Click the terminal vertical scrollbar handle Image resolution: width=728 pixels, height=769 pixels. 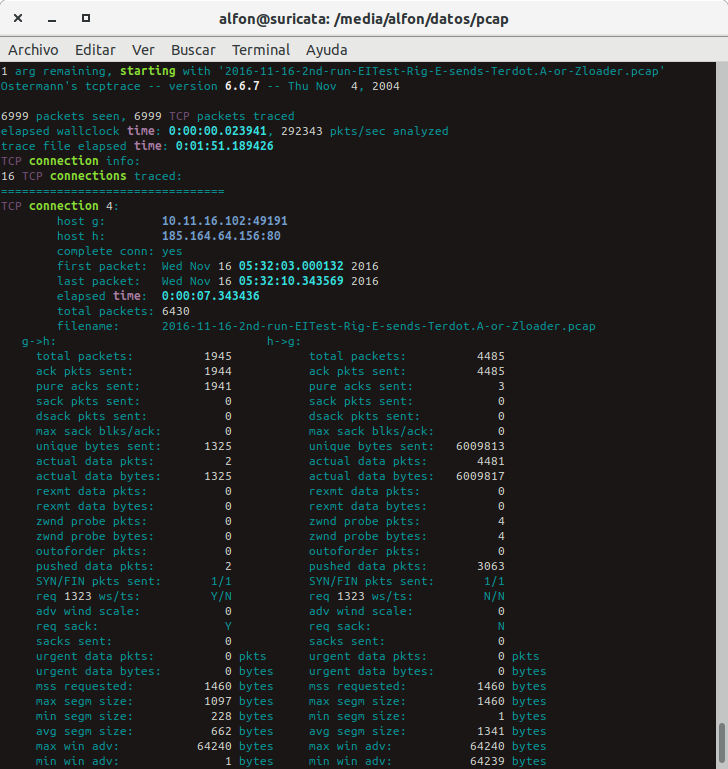coord(722,743)
